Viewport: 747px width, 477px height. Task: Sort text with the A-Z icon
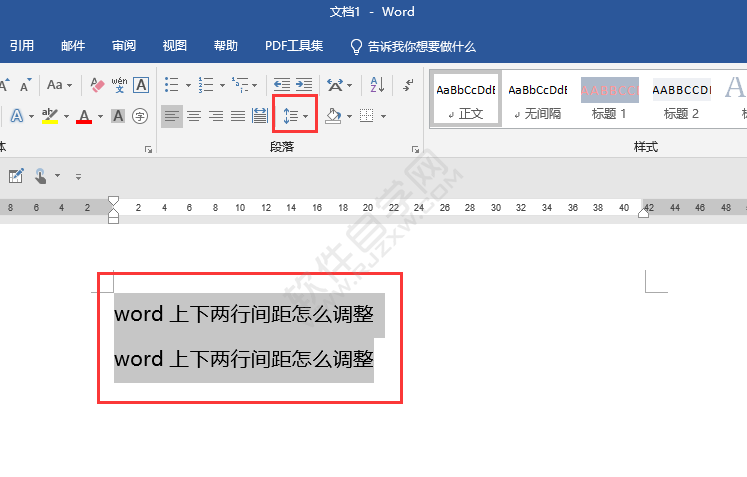(x=377, y=85)
